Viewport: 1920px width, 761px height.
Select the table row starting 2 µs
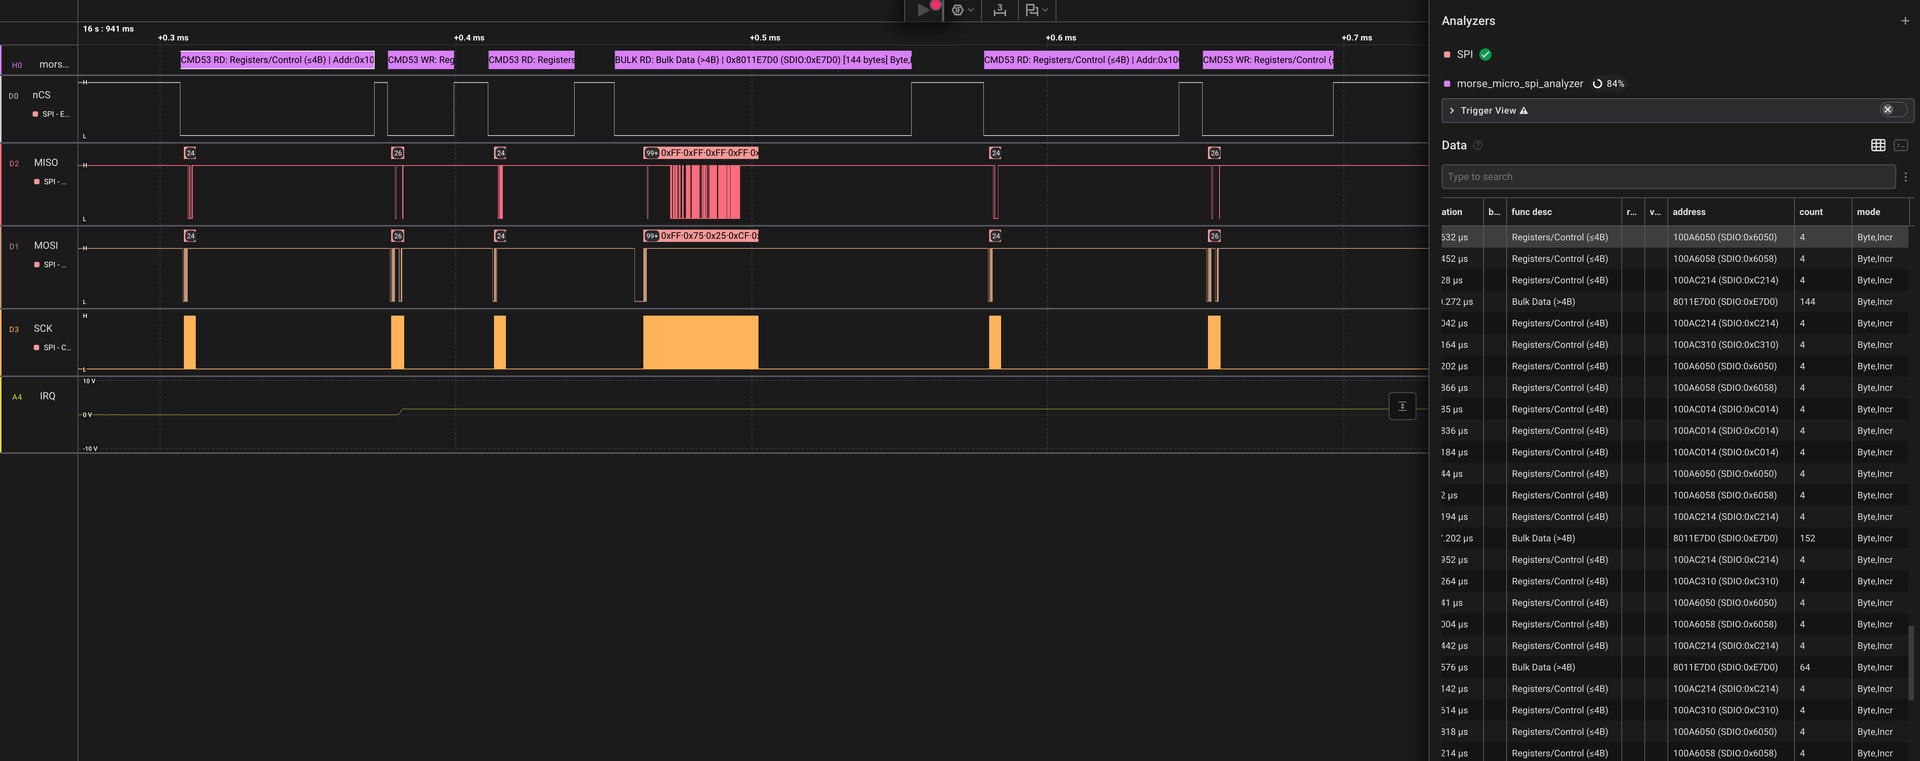point(1674,495)
